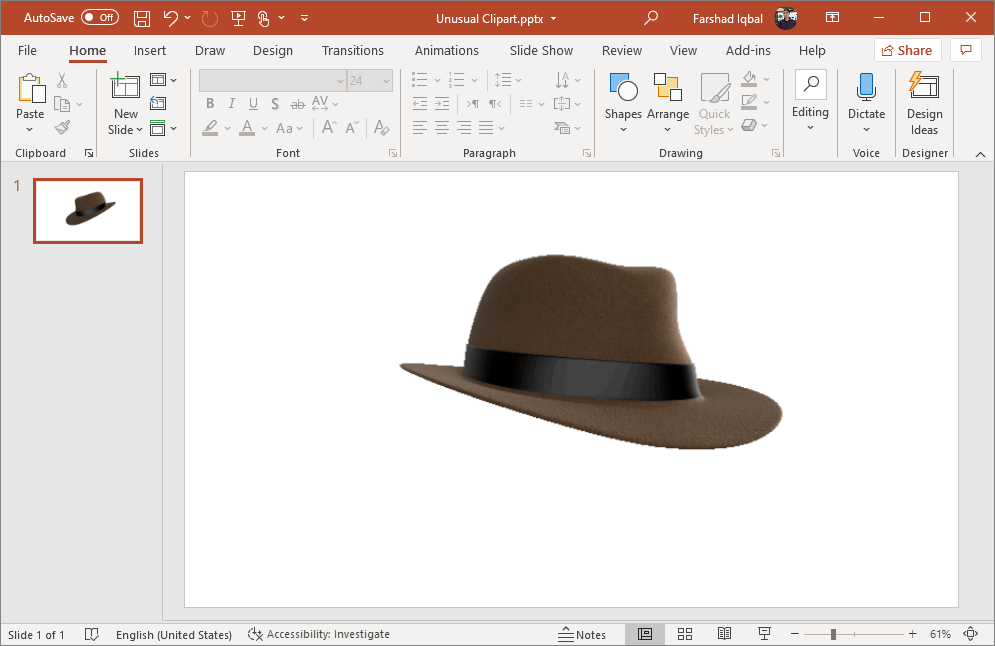Open the Design Ideas pane
The height and width of the screenshot is (646, 995).
924,103
